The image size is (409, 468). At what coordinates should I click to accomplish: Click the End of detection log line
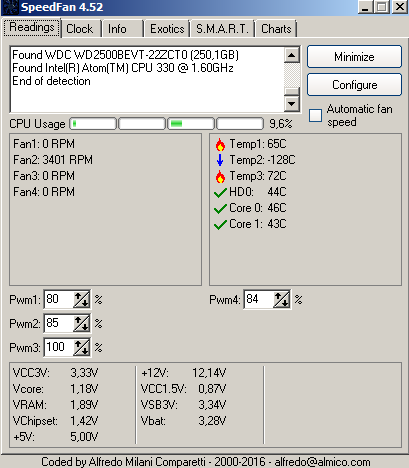51,81
